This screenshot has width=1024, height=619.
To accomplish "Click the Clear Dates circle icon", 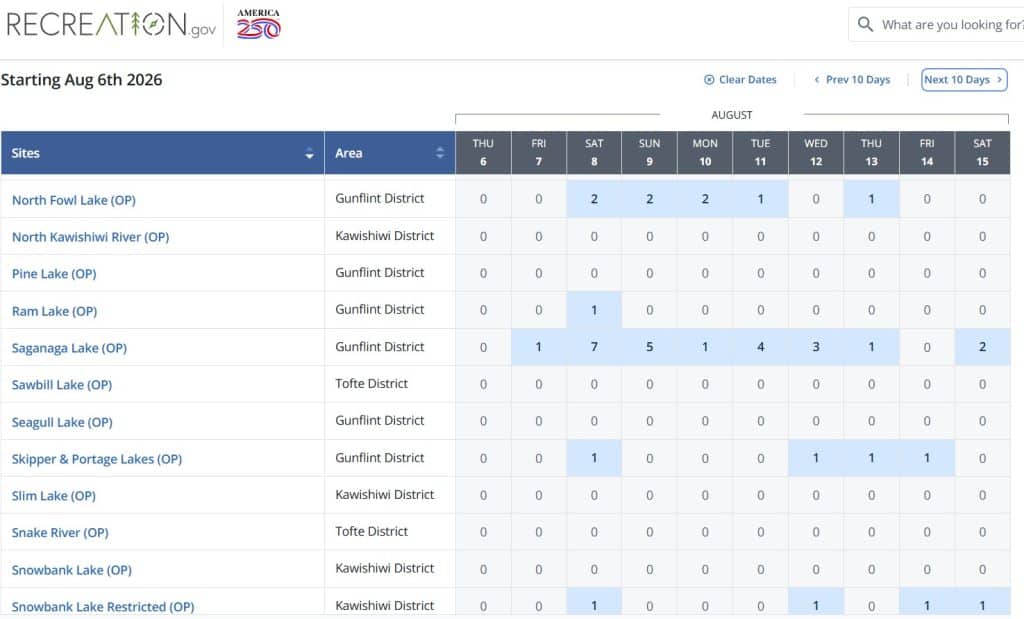I will tap(709, 80).
